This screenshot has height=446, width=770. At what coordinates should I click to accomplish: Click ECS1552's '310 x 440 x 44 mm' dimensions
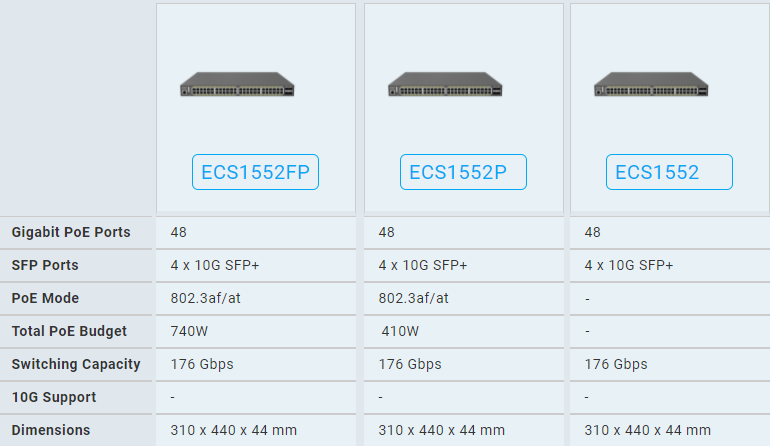click(648, 430)
